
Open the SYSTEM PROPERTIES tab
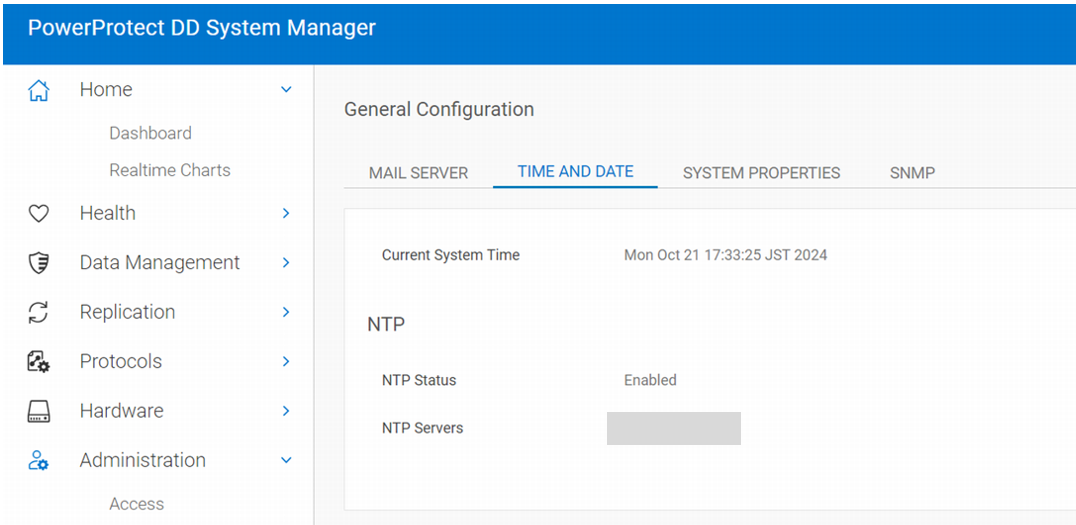coord(761,173)
